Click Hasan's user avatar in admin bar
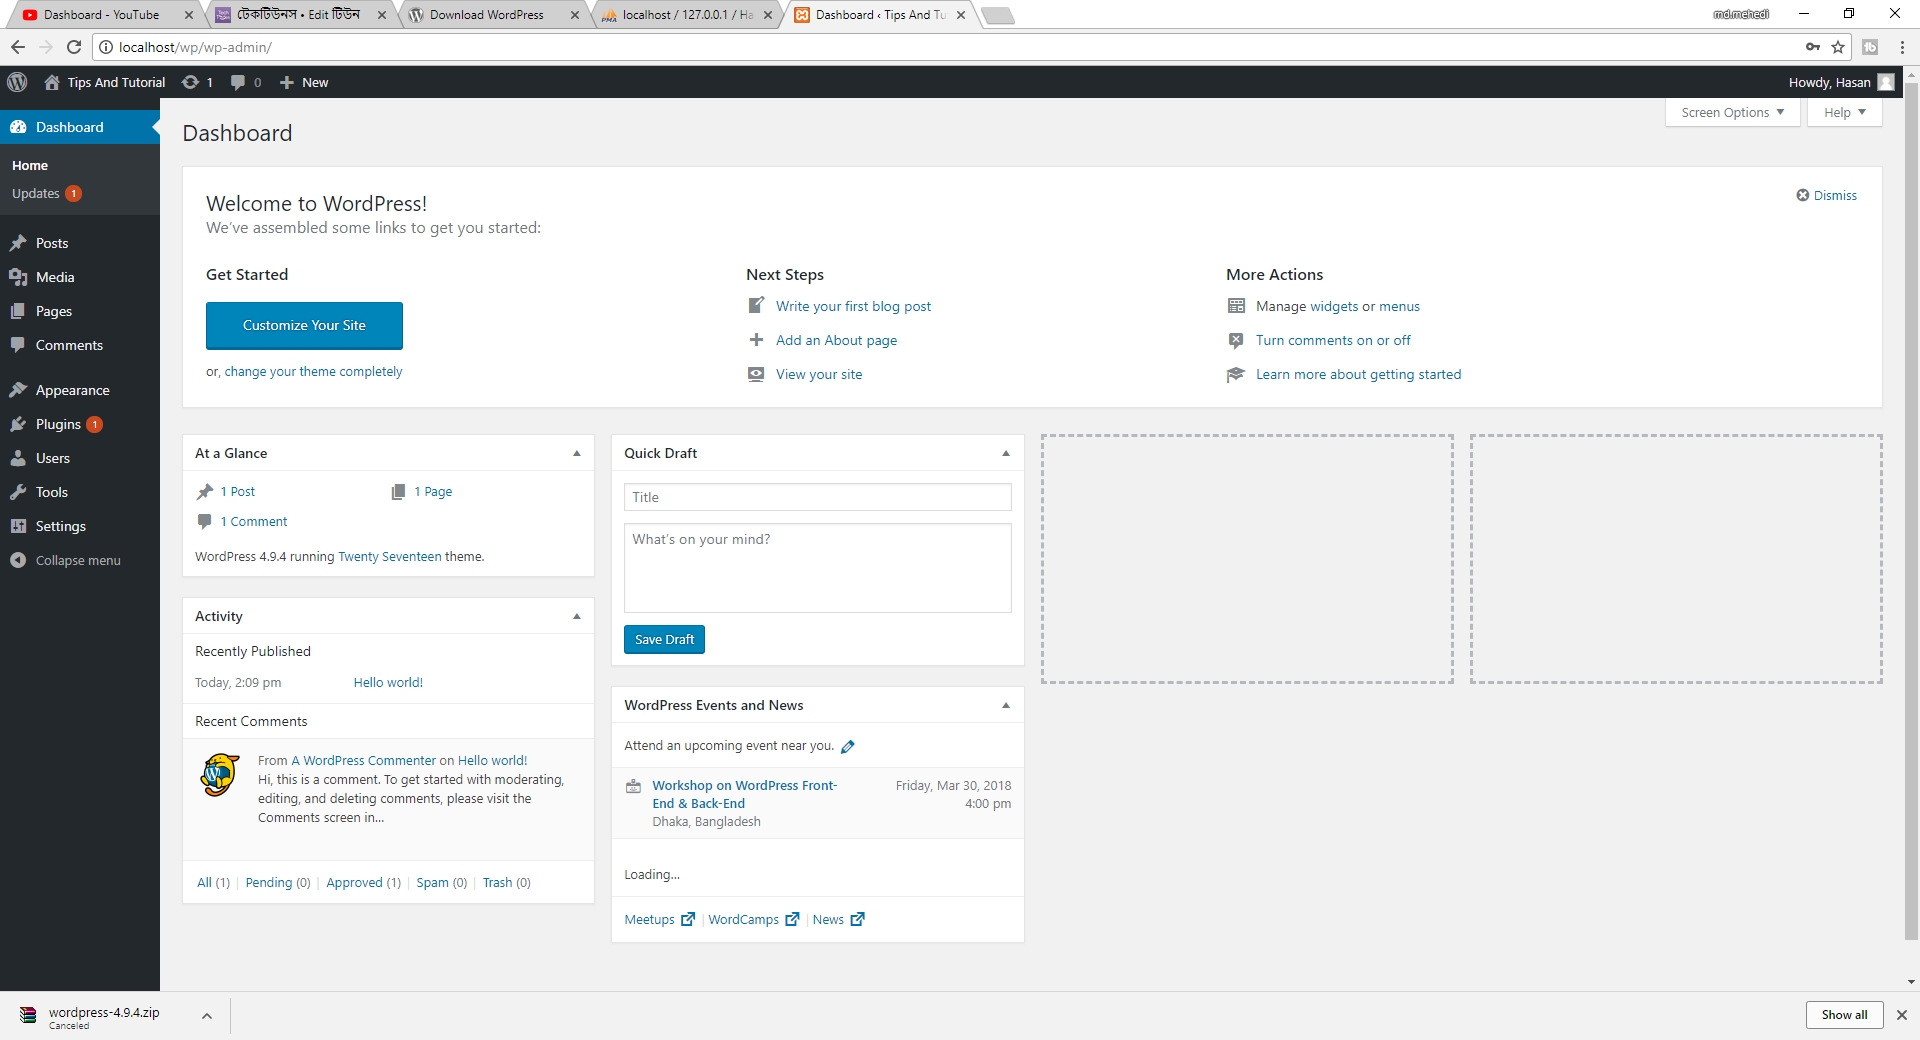The width and height of the screenshot is (1920, 1040). point(1886,82)
